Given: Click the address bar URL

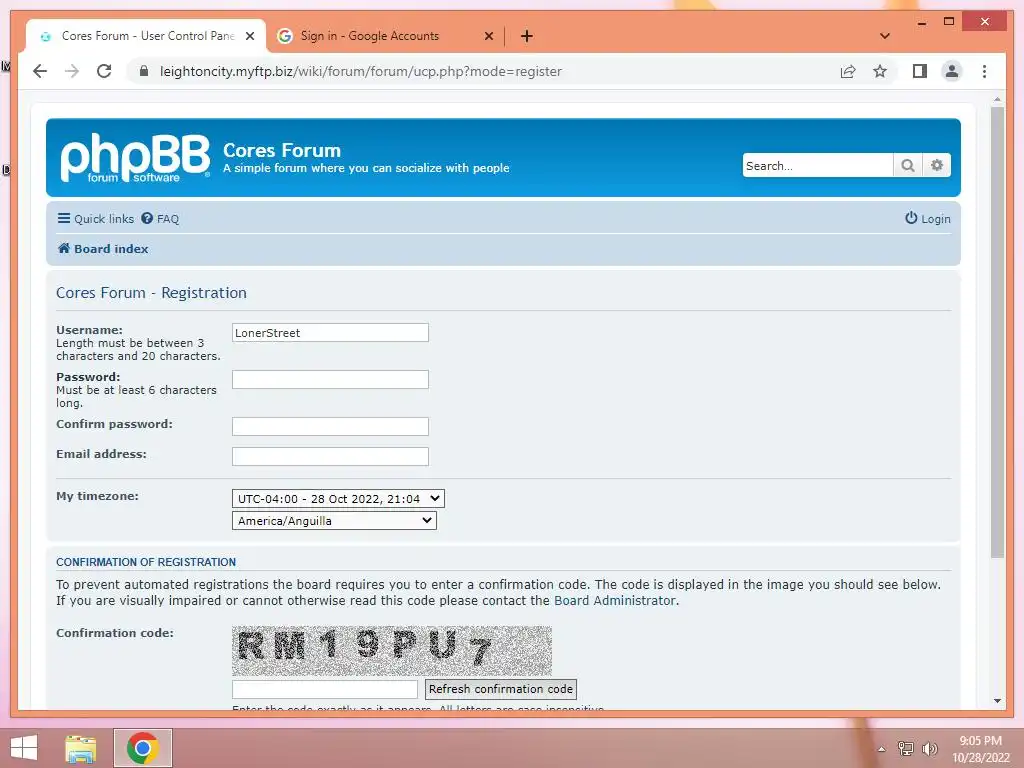Looking at the screenshot, I should click(x=360, y=71).
